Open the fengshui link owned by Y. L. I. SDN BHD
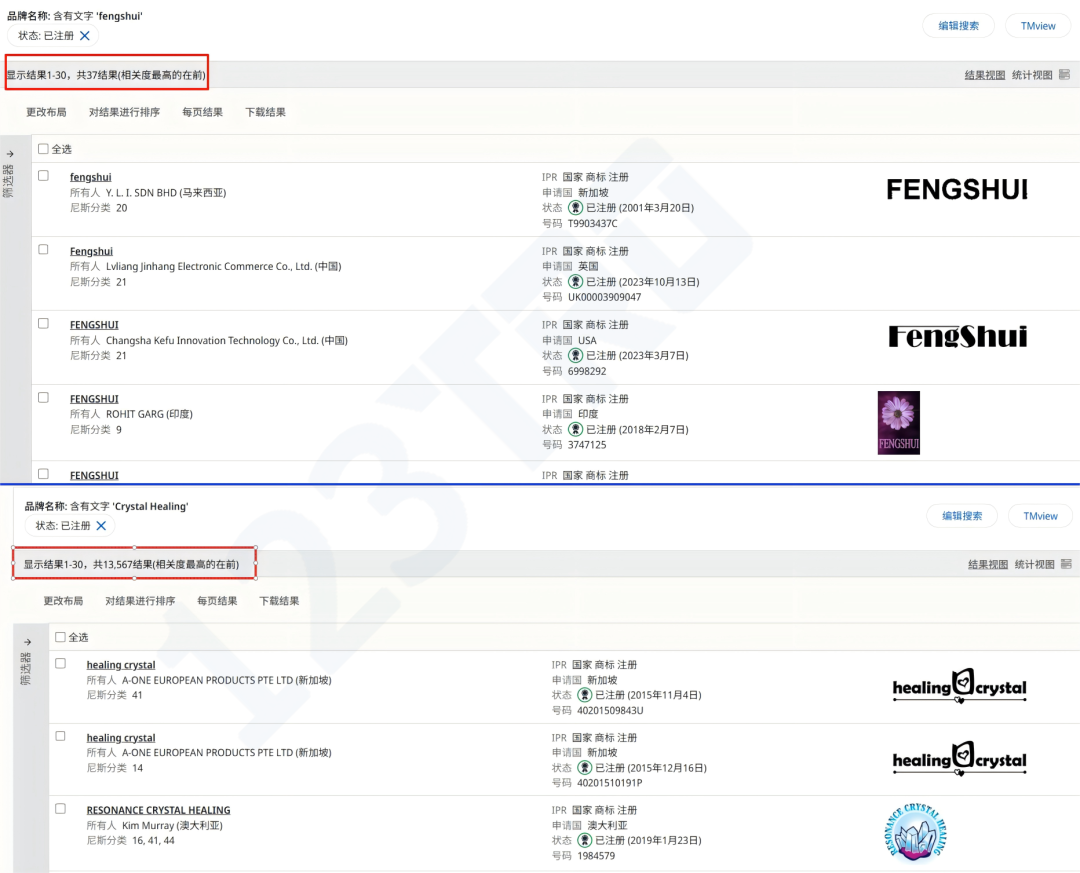The image size is (1080, 873). (x=90, y=177)
